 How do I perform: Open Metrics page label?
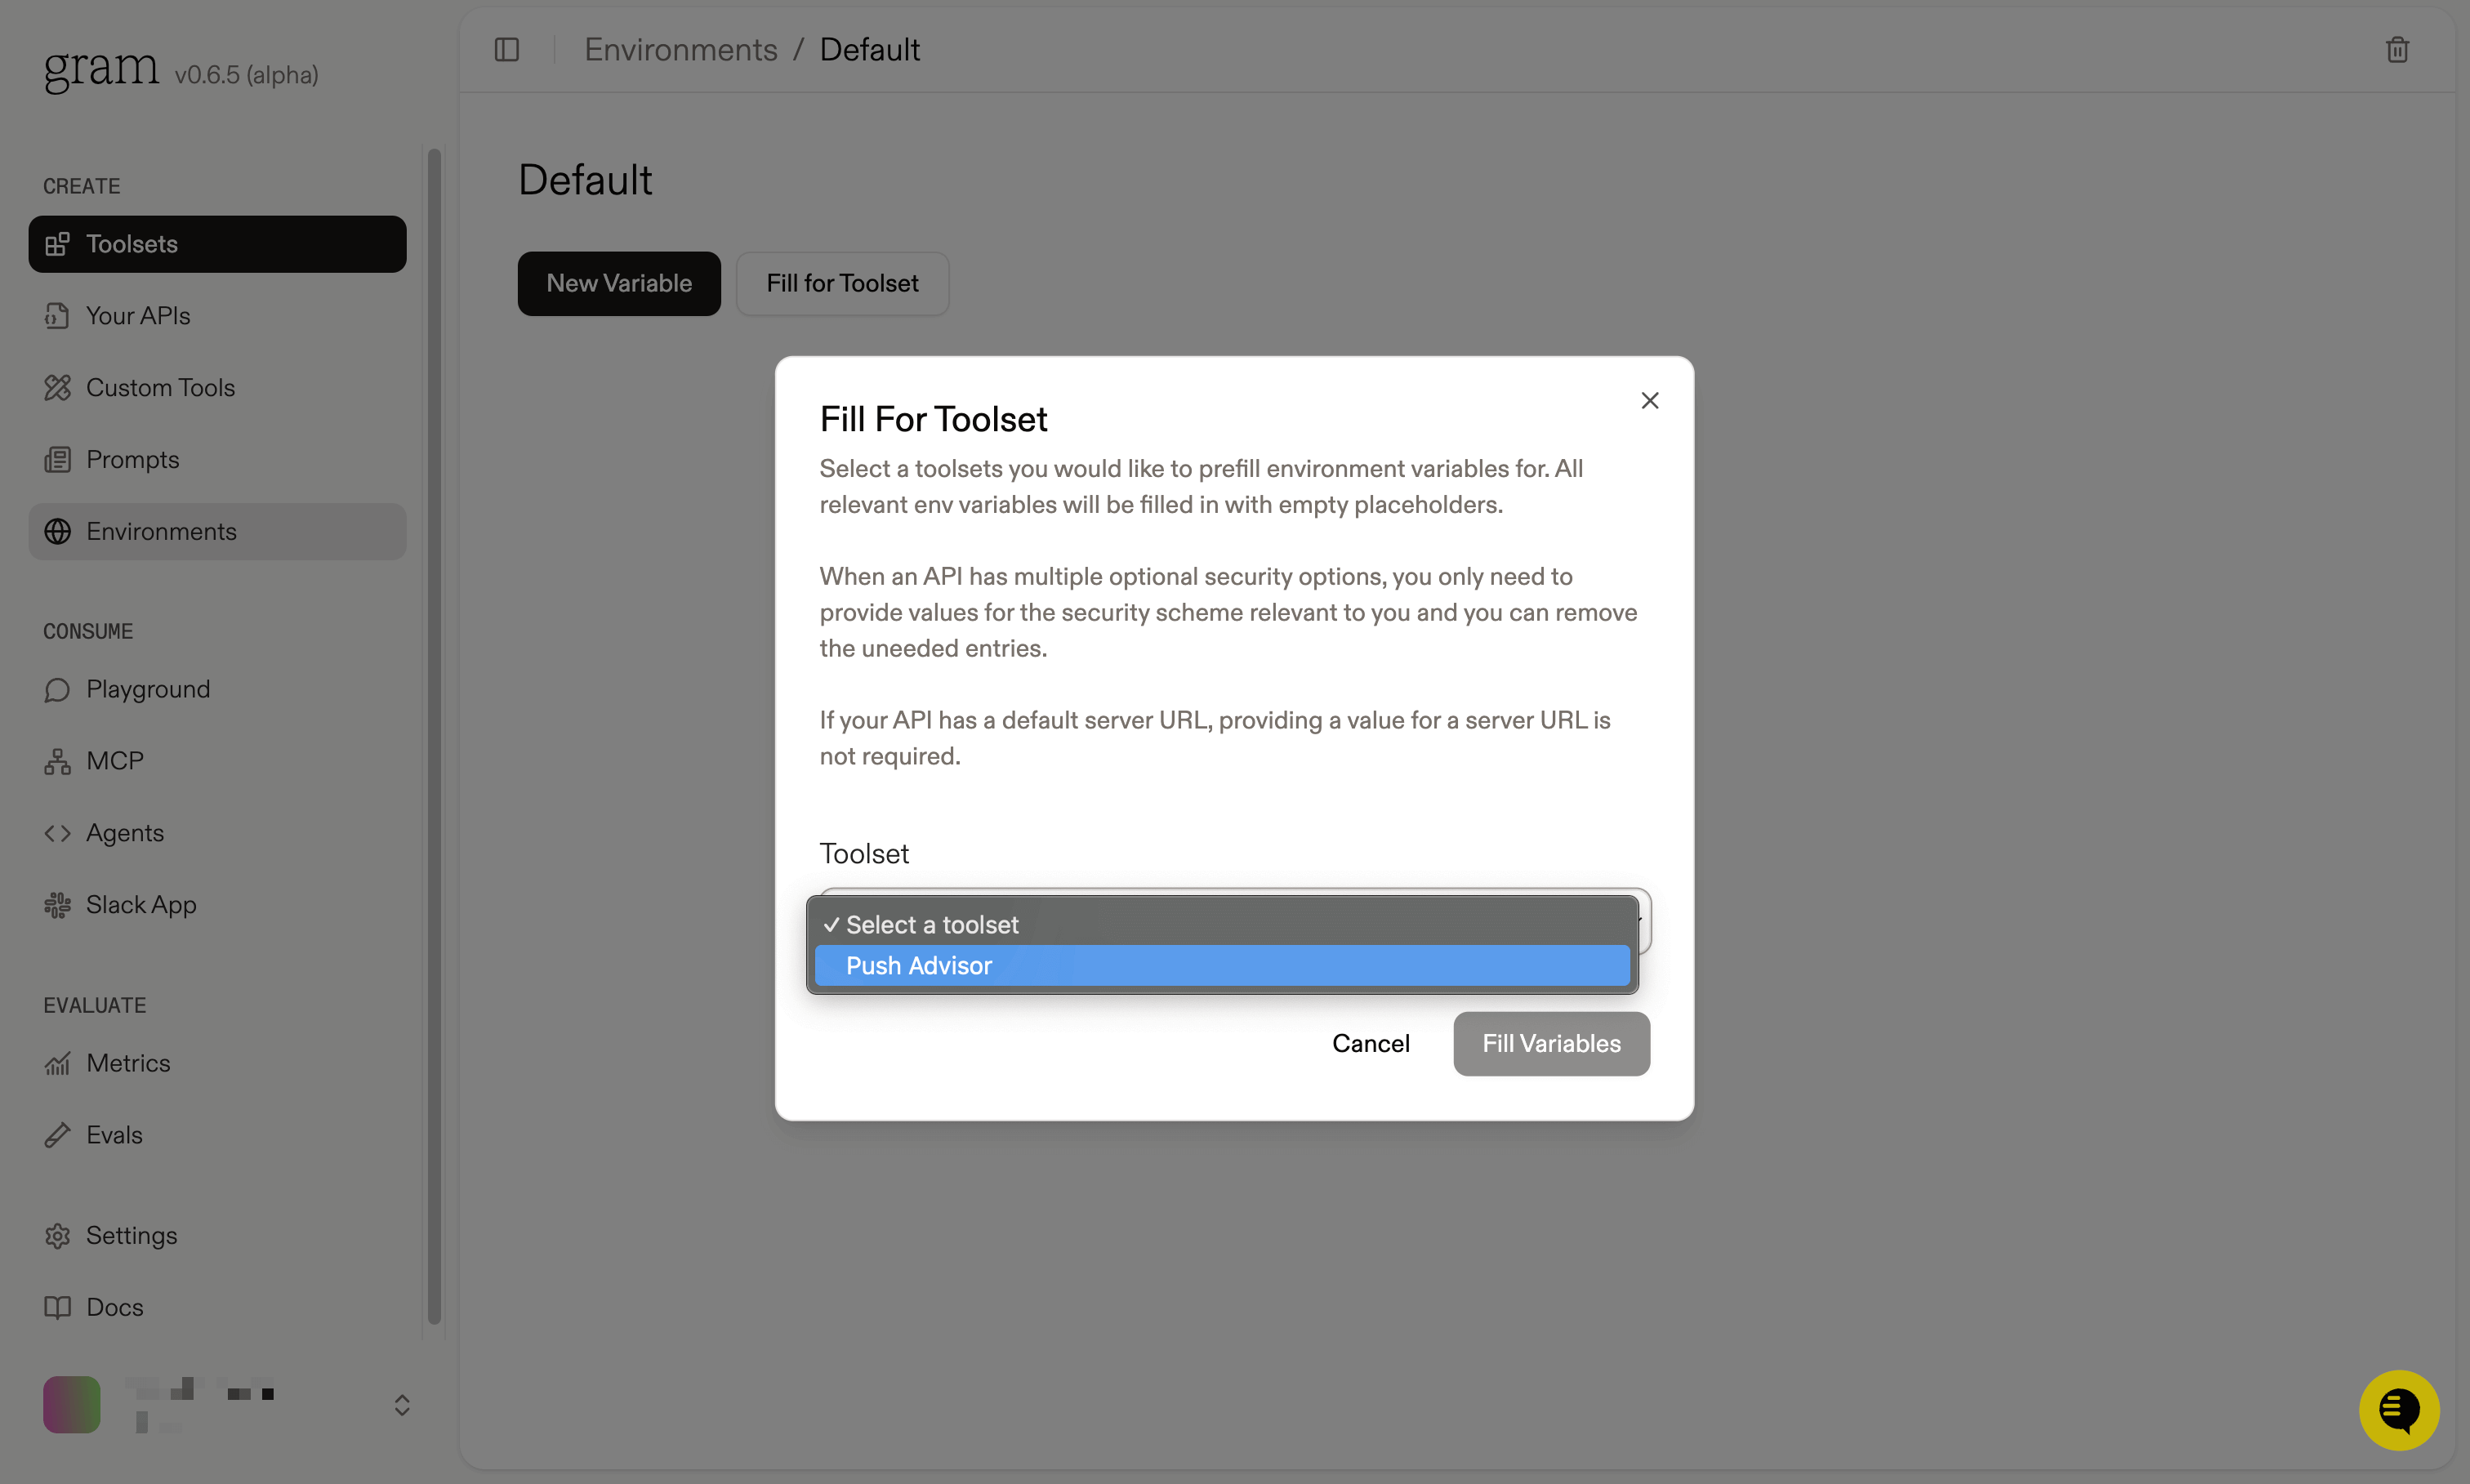tap(128, 1064)
